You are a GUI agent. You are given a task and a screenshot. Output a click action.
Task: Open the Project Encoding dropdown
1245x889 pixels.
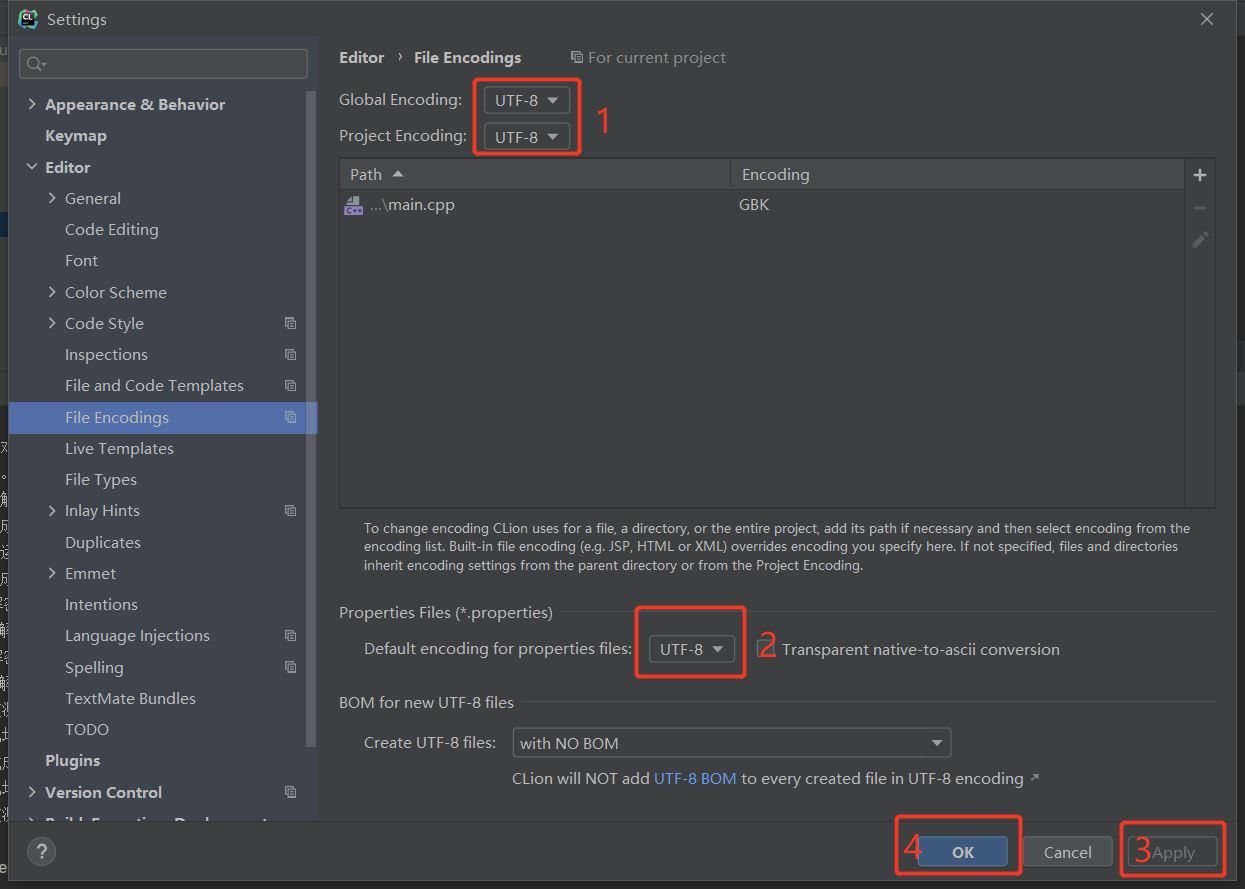click(x=527, y=136)
